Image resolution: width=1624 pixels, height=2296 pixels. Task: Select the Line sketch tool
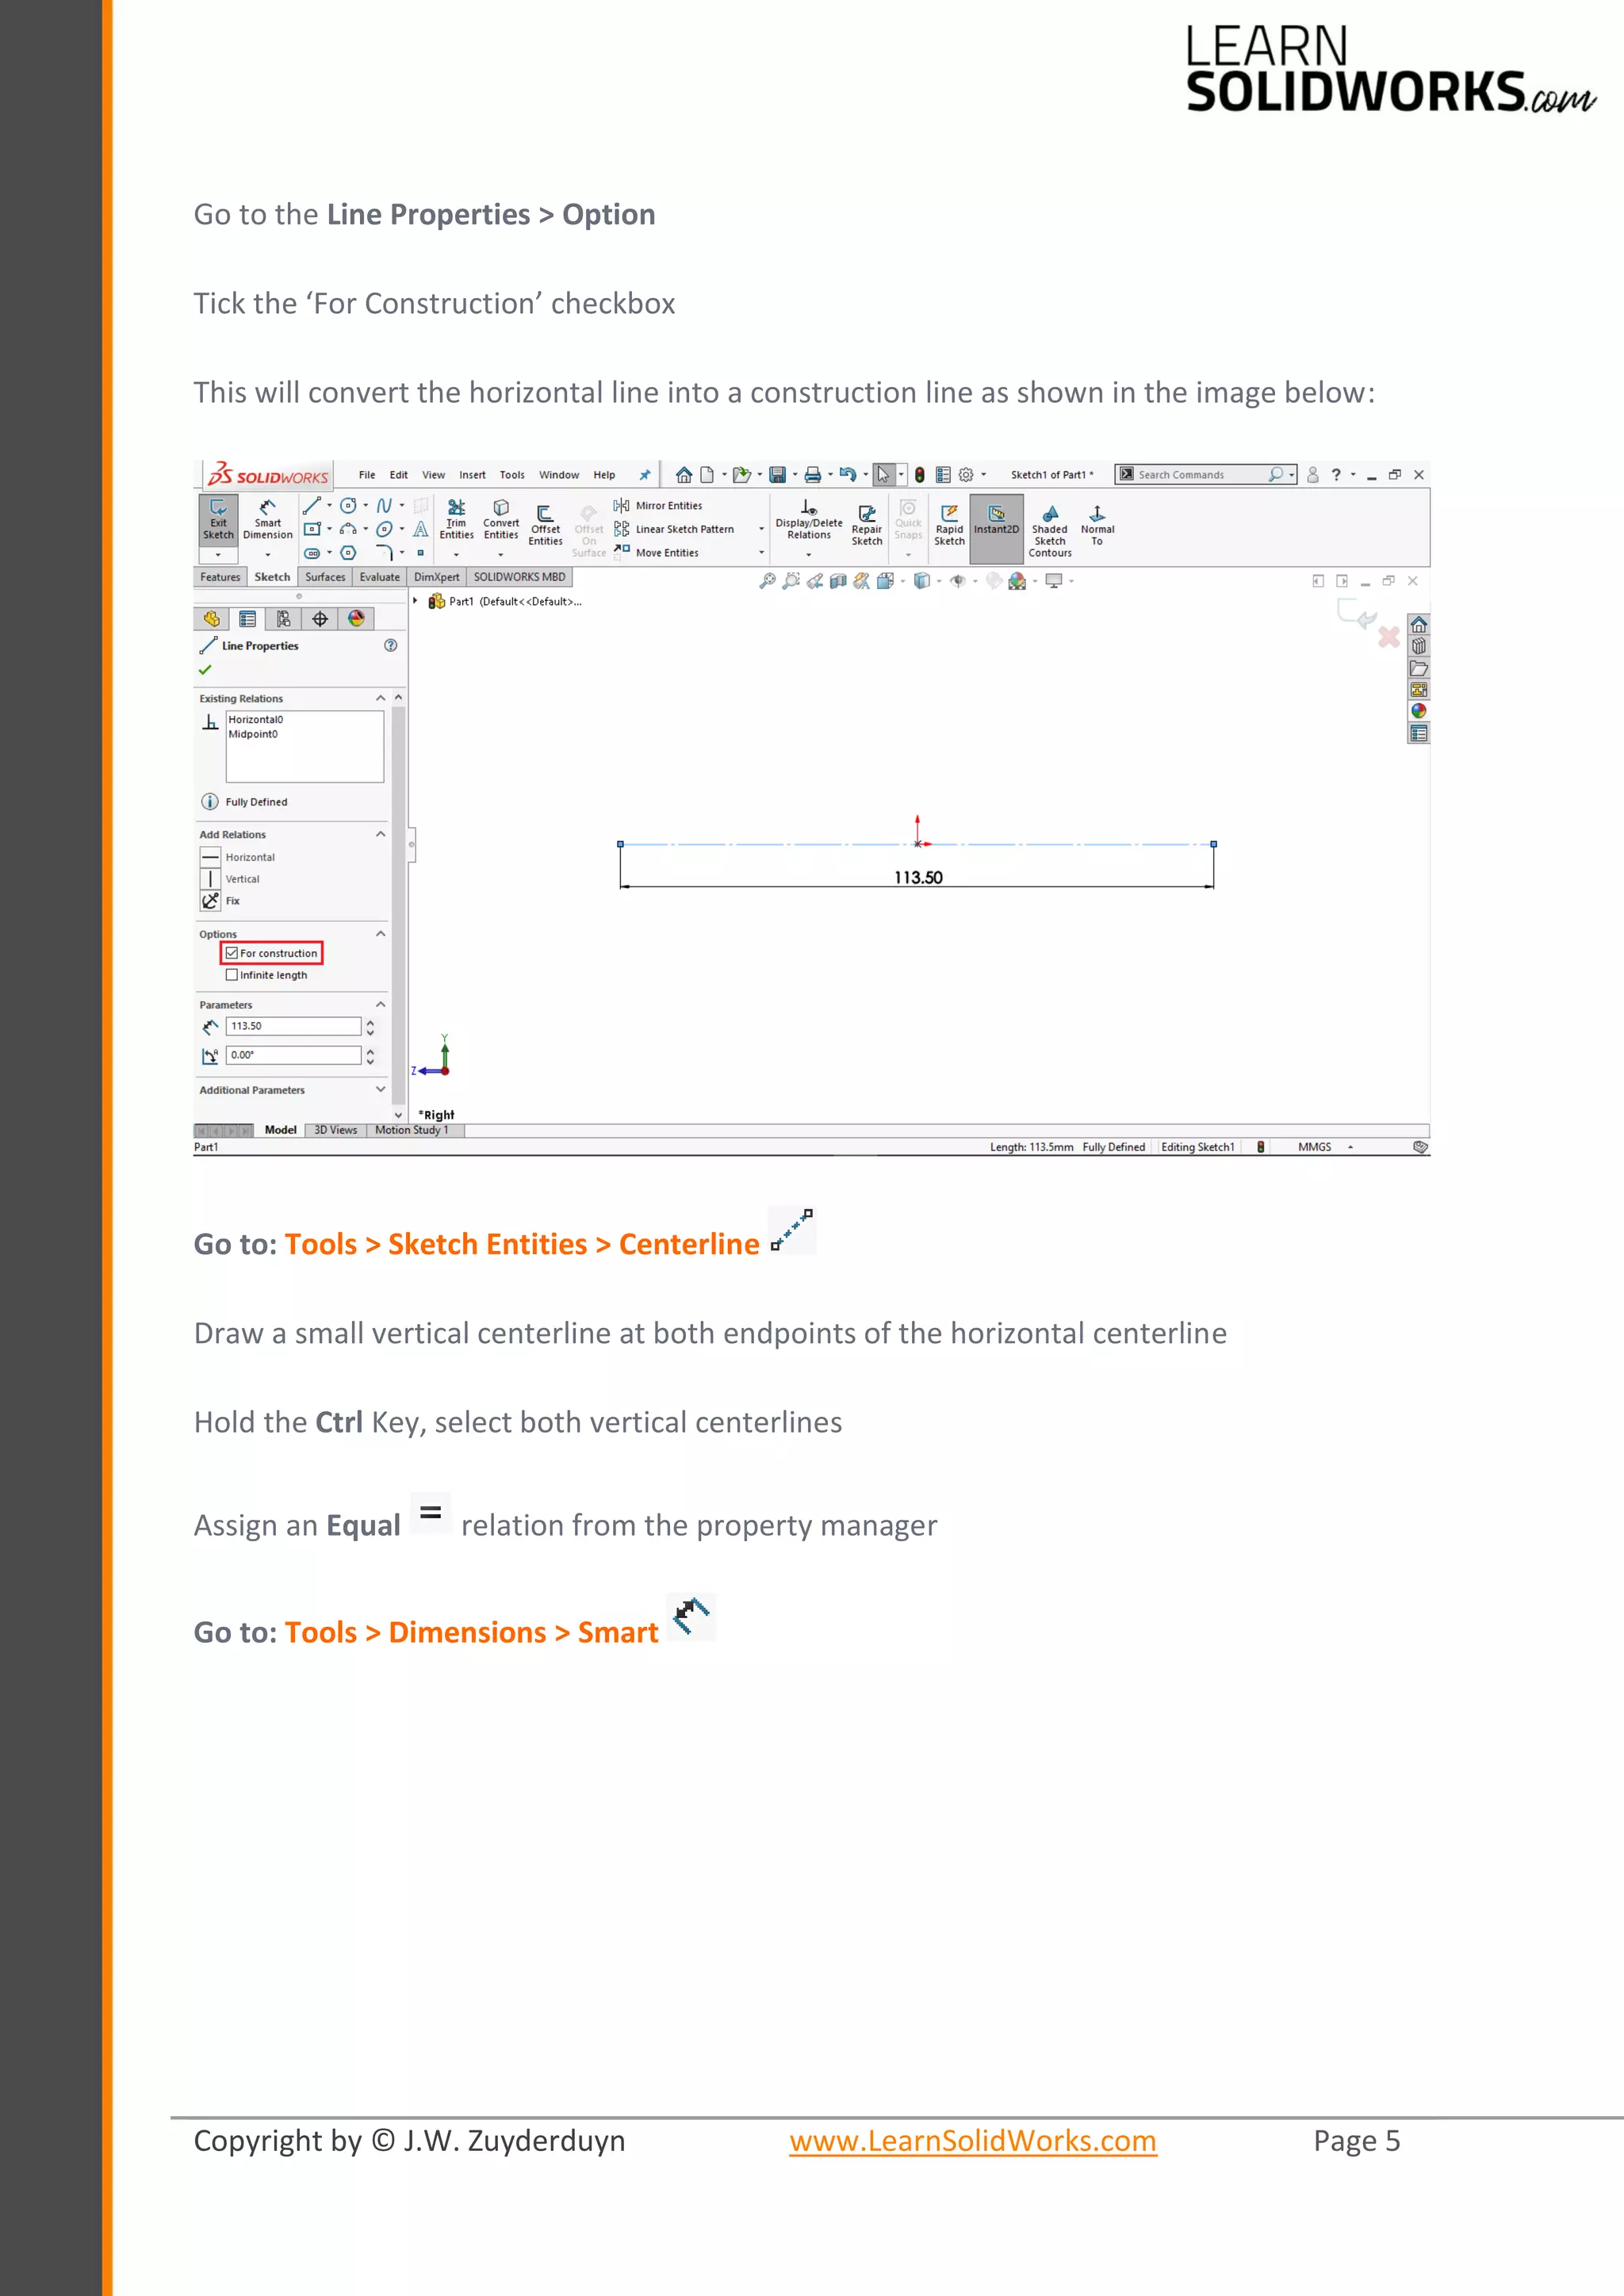312,506
